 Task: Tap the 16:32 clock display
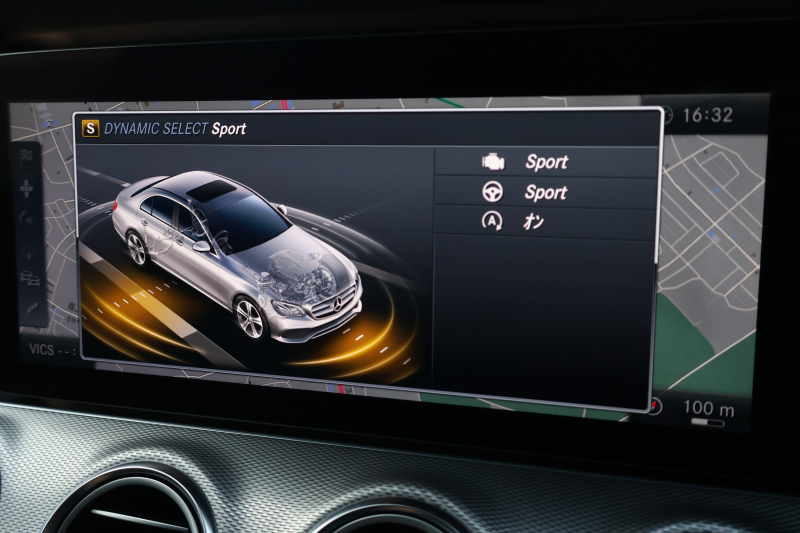[x=707, y=115]
